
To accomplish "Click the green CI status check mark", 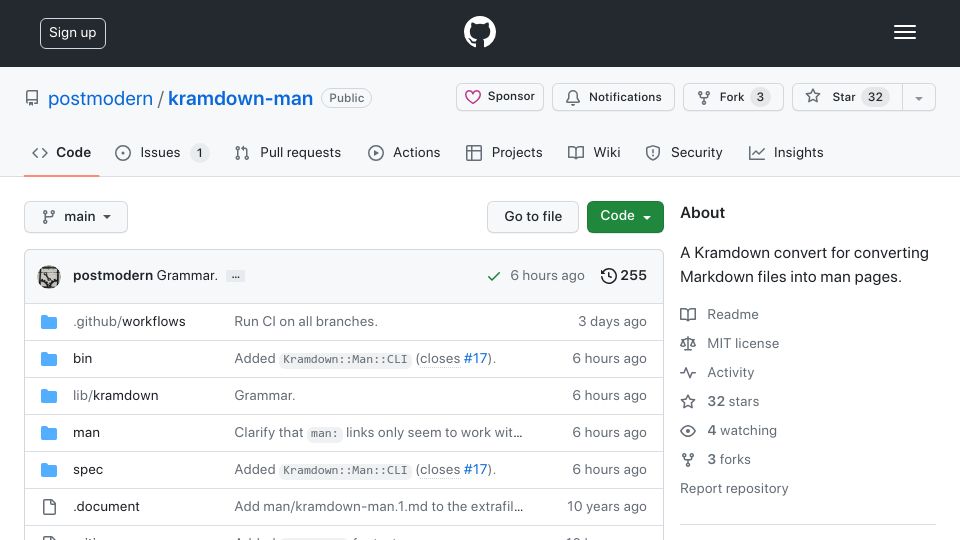I will tap(493, 276).
